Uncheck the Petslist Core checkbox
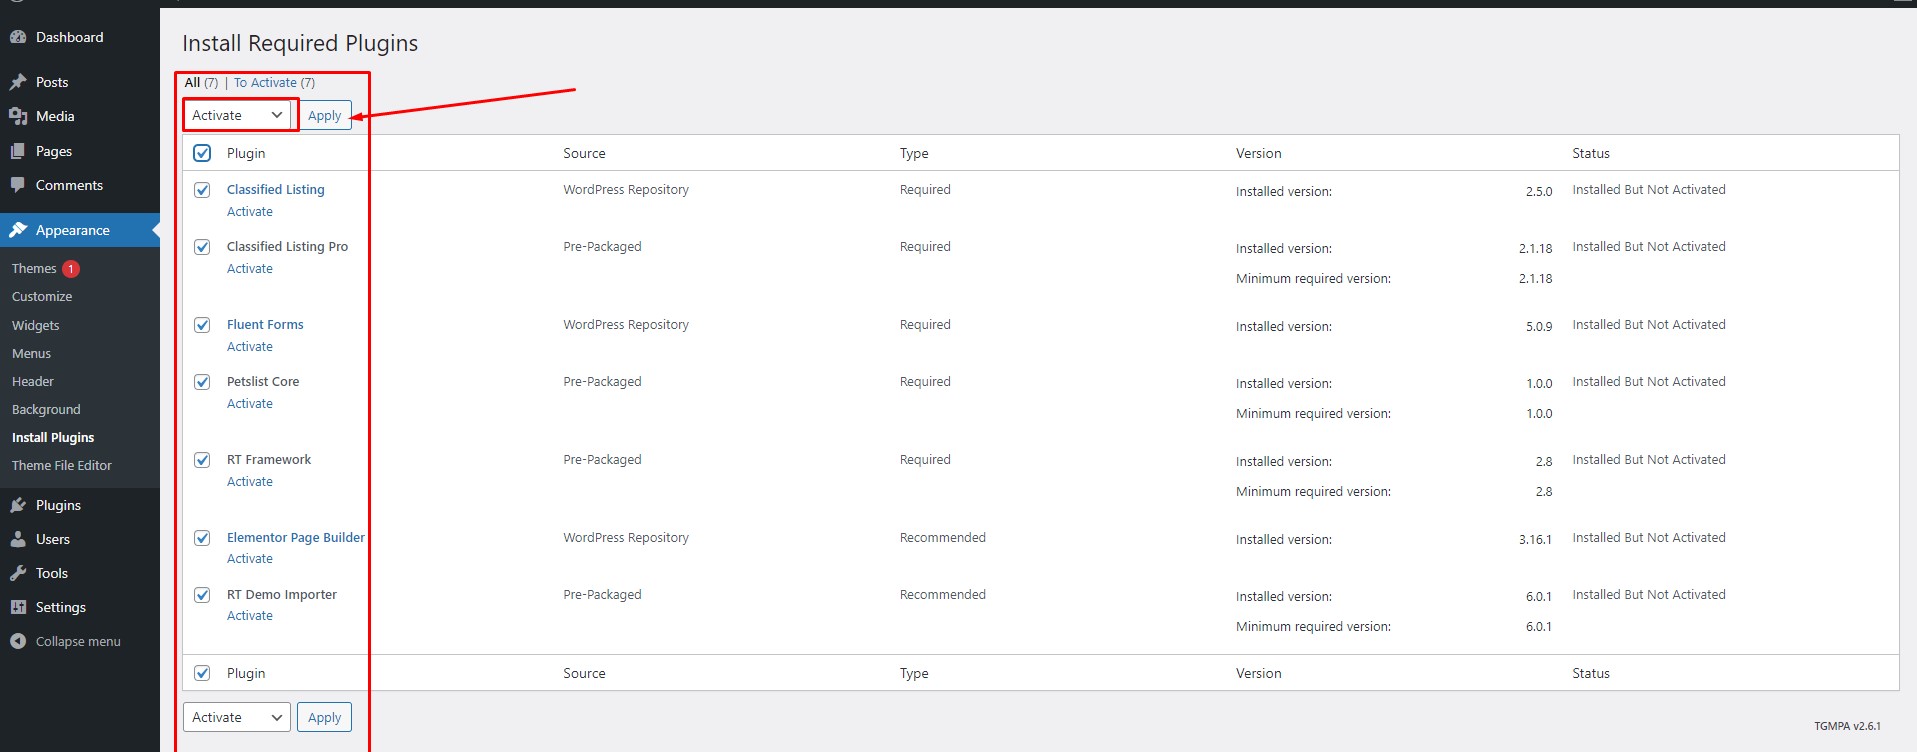The width and height of the screenshot is (1917, 752). (202, 382)
